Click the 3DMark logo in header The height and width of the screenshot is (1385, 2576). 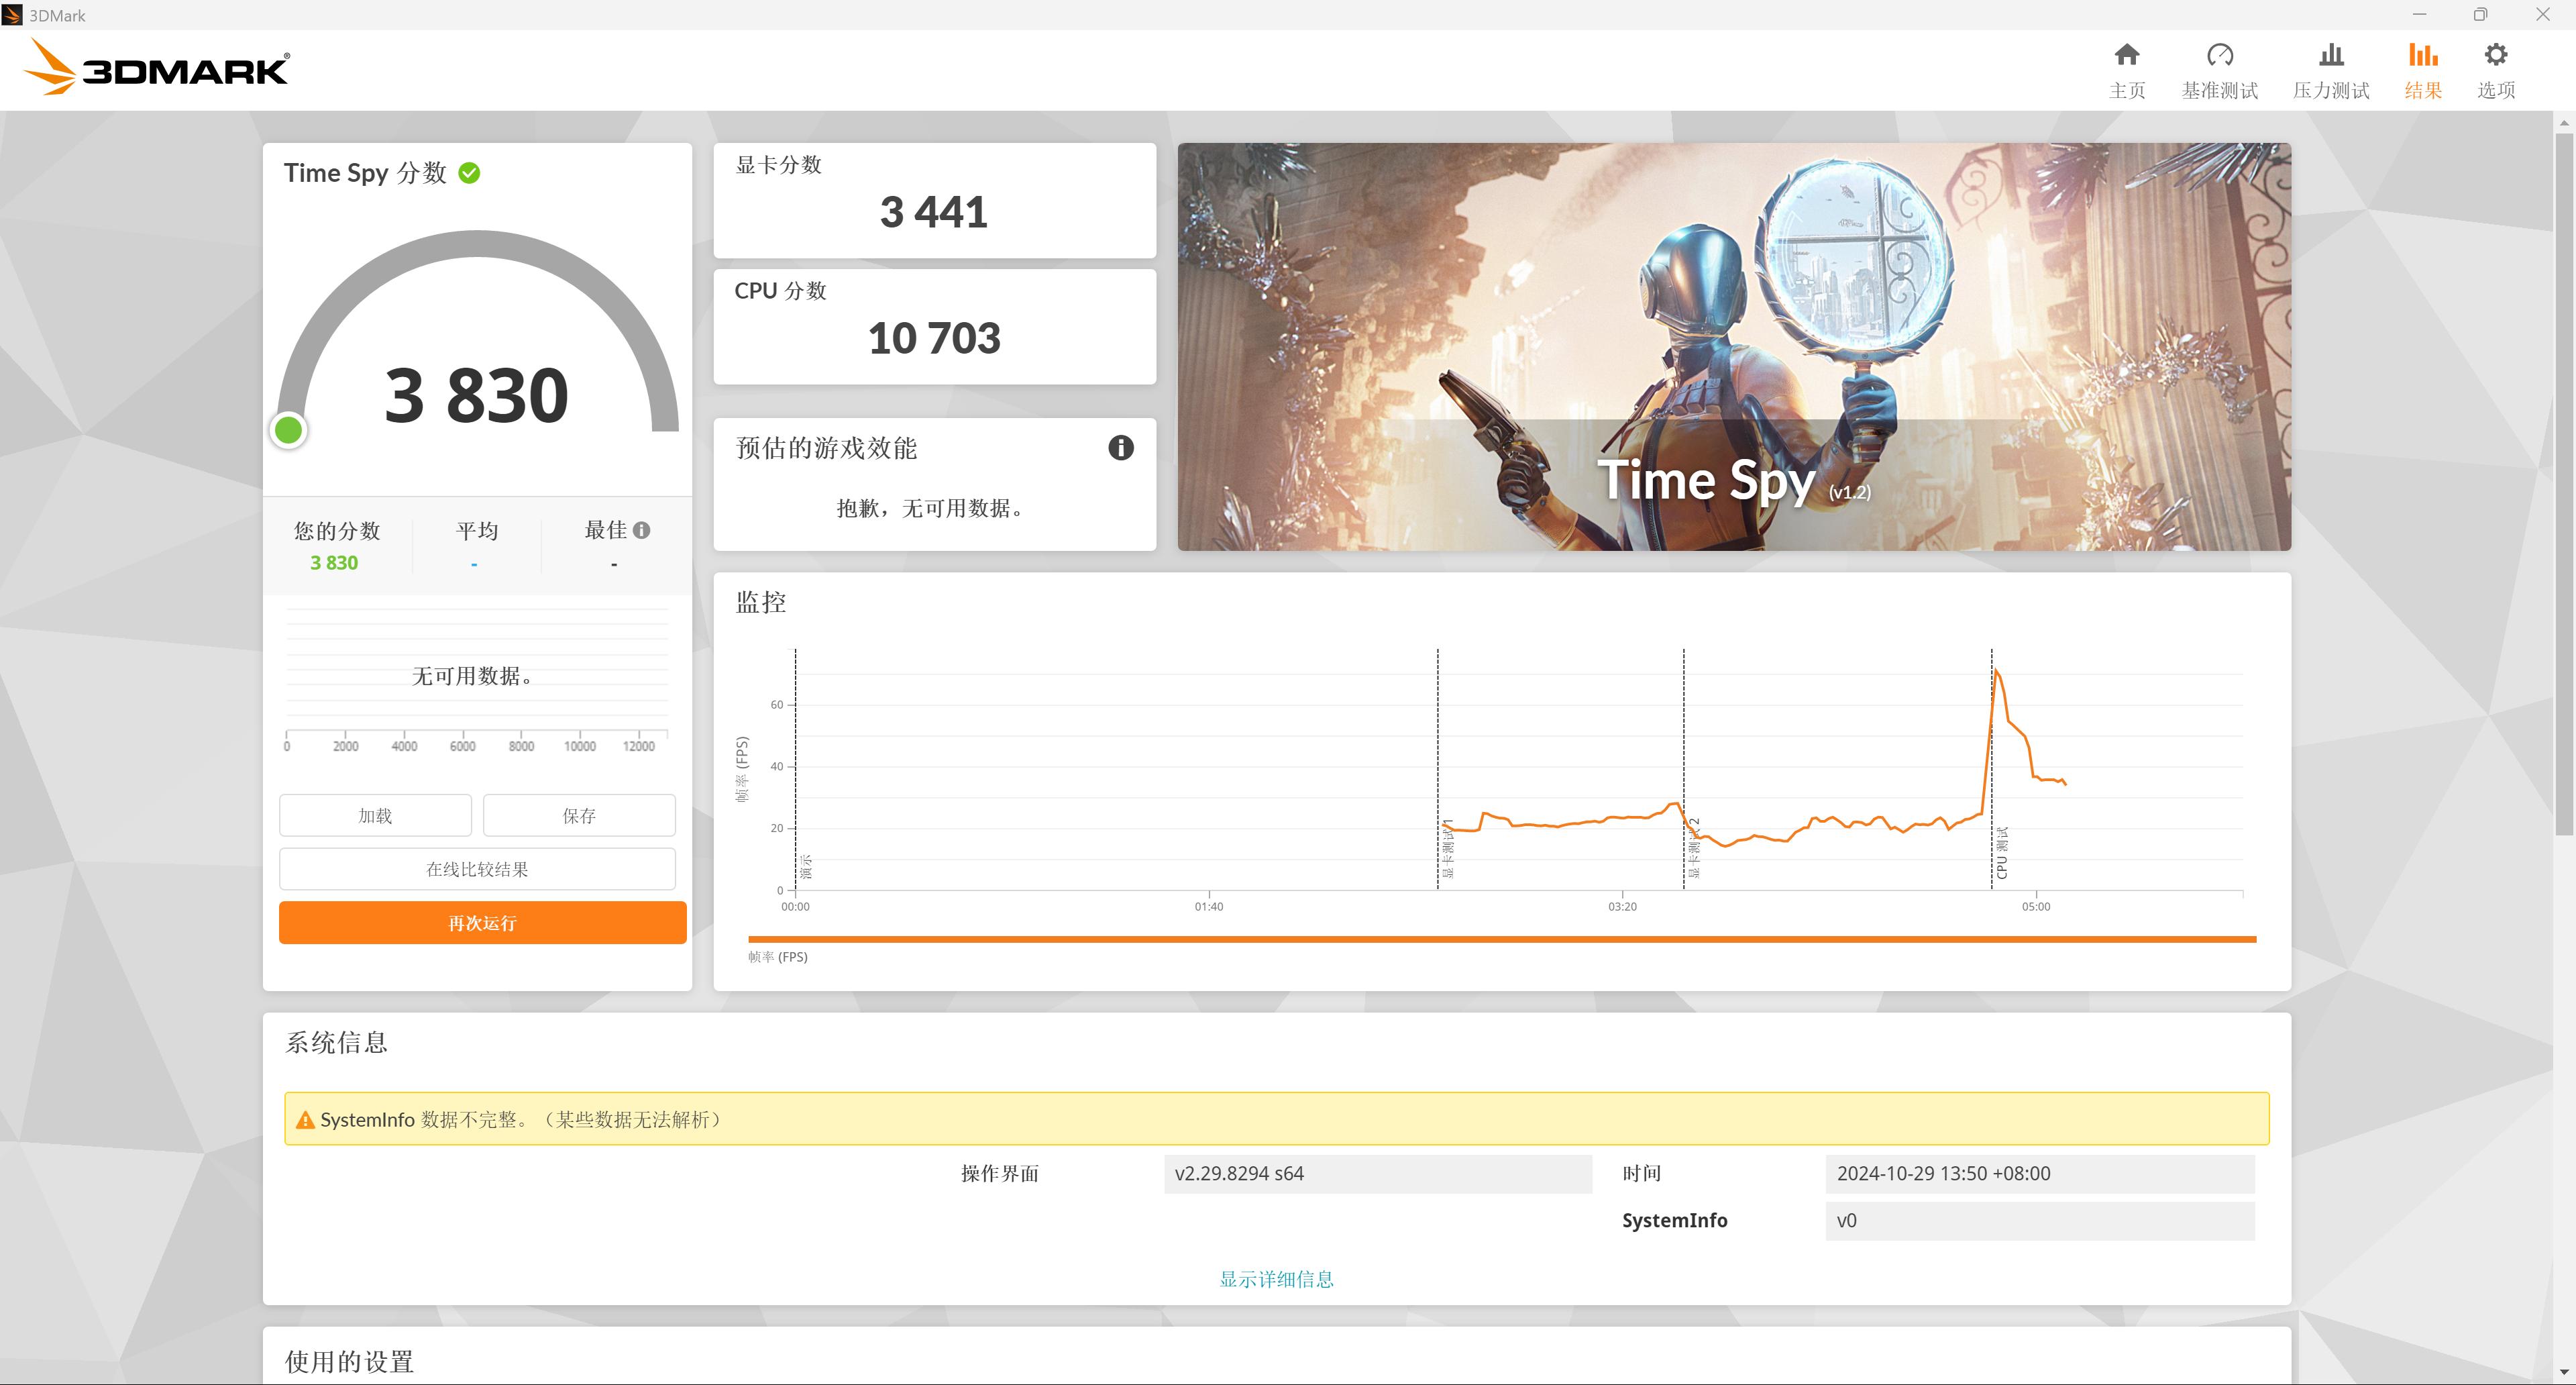click(x=157, y=68)
